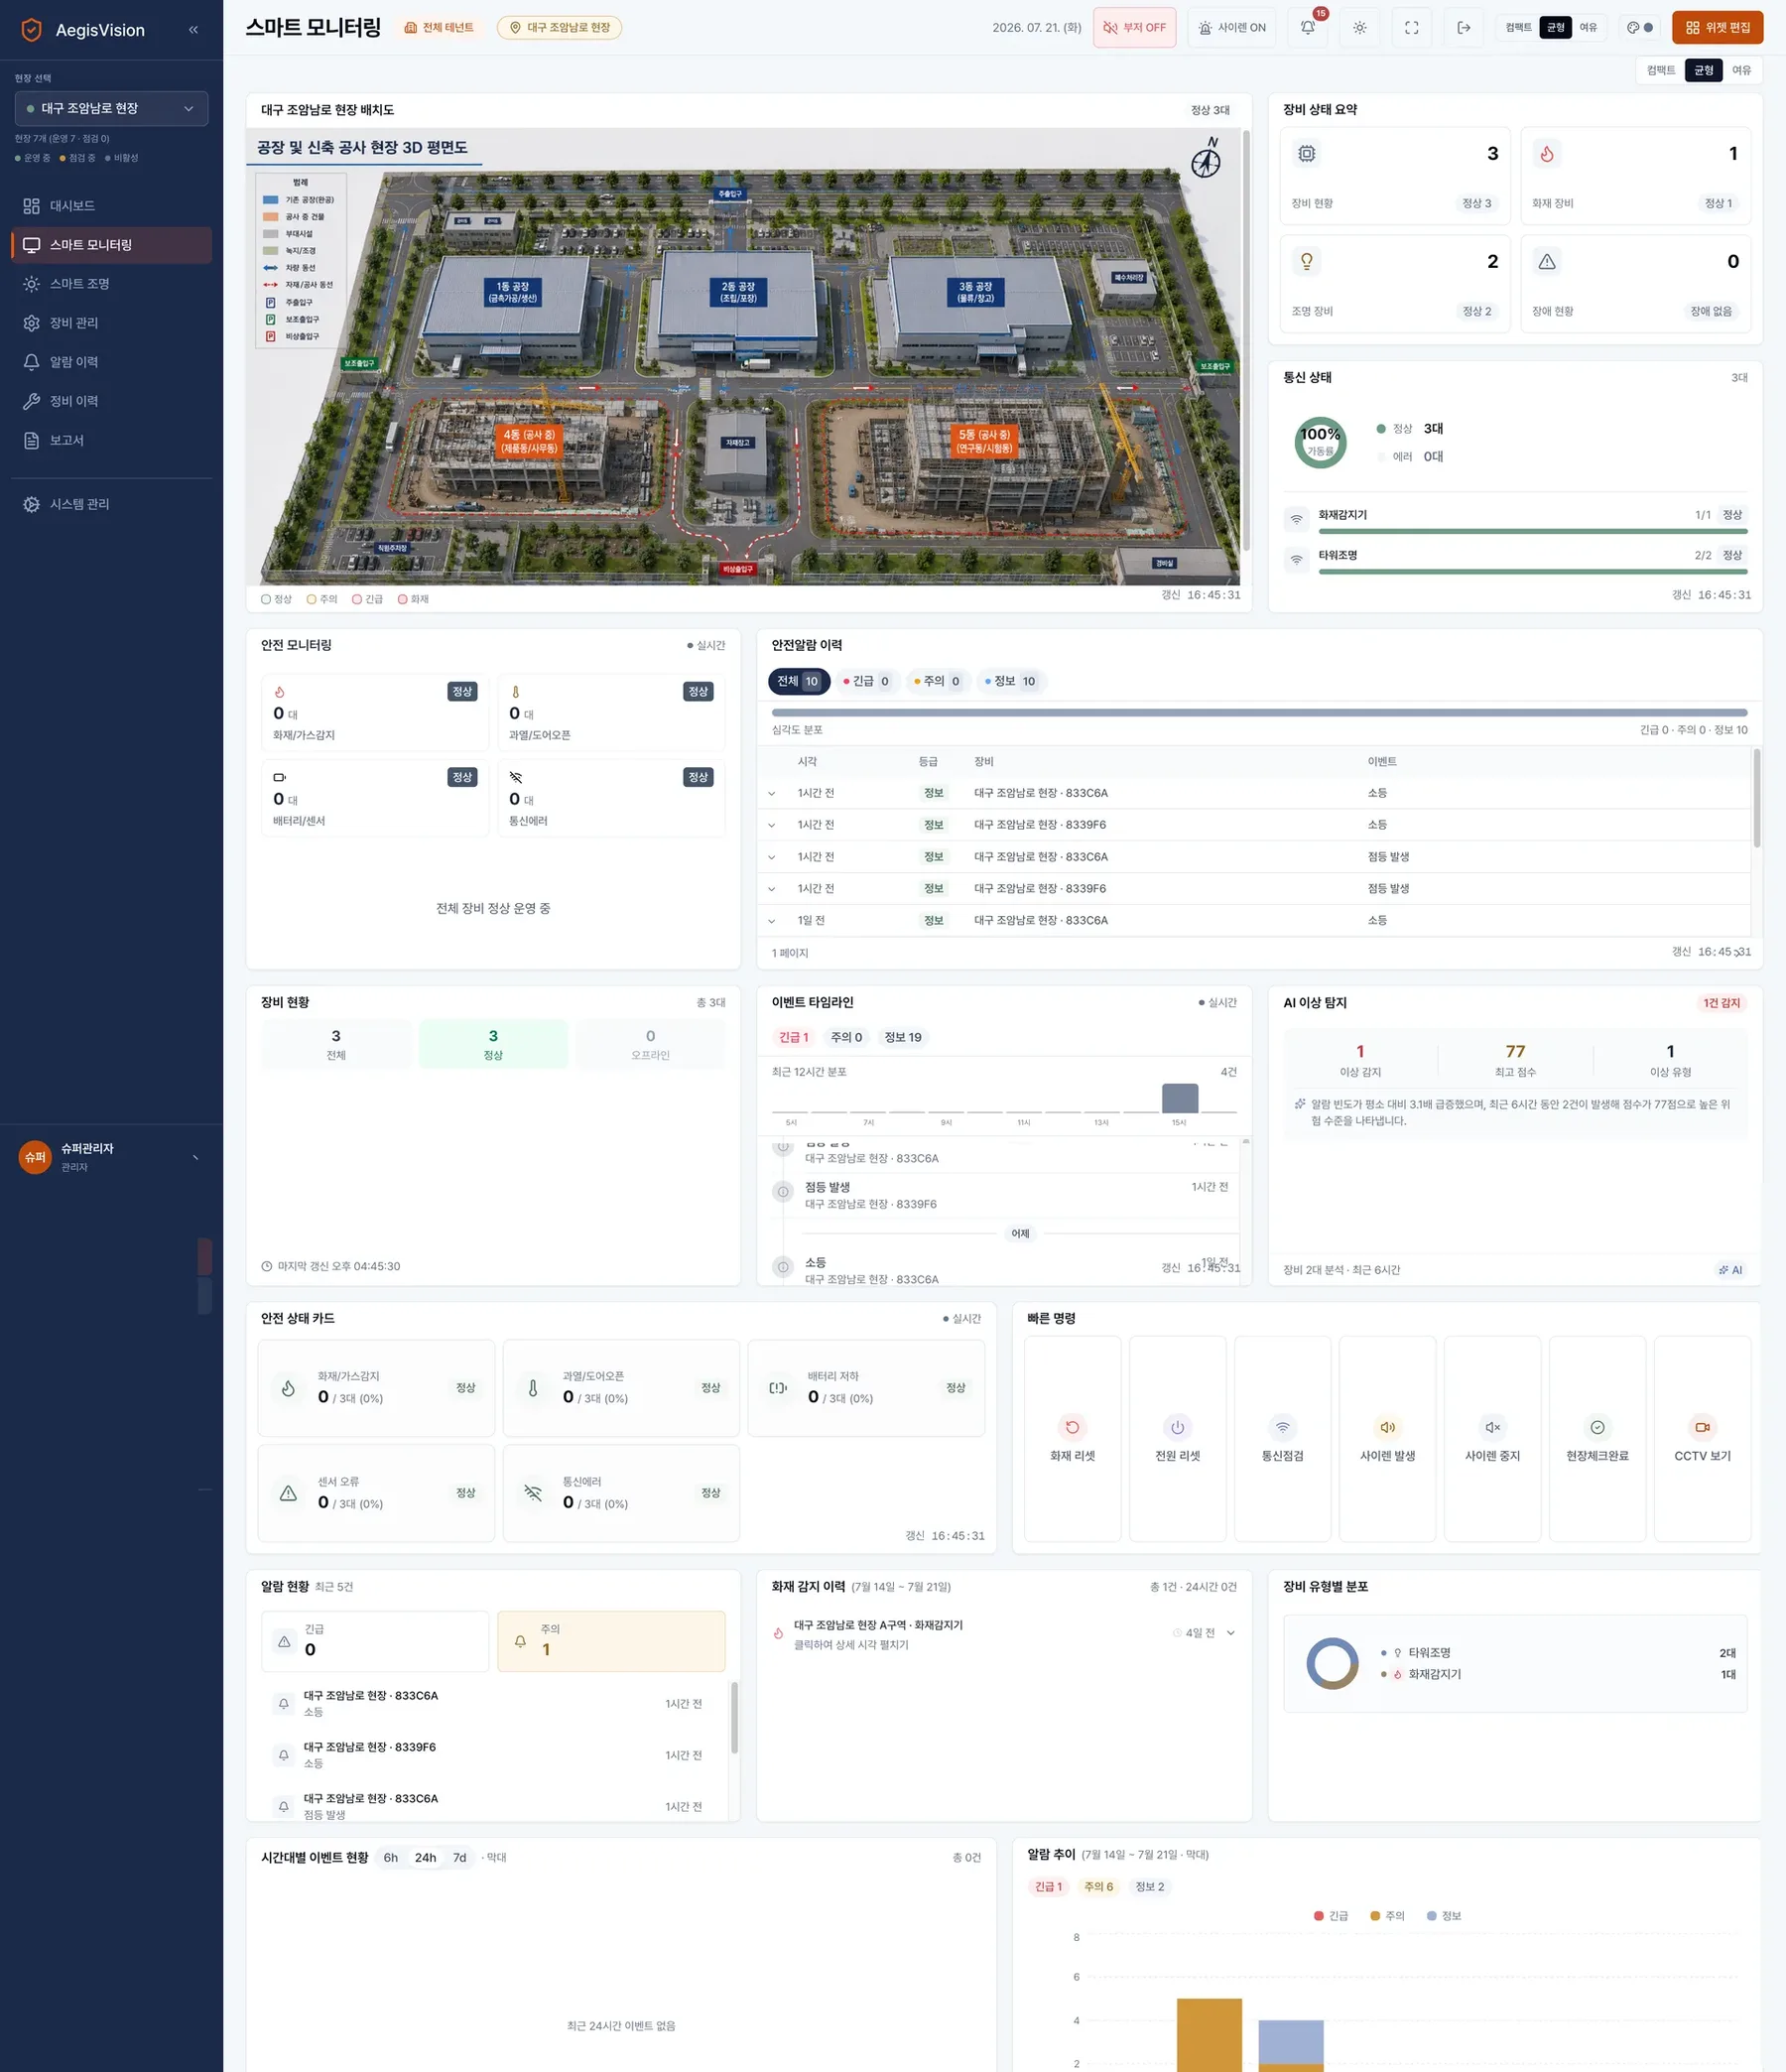The image size is (1786, 2072).
Task: Toggle 긴급 series in the 알람 추이 chart legend
Action: coord(1331,1916)
